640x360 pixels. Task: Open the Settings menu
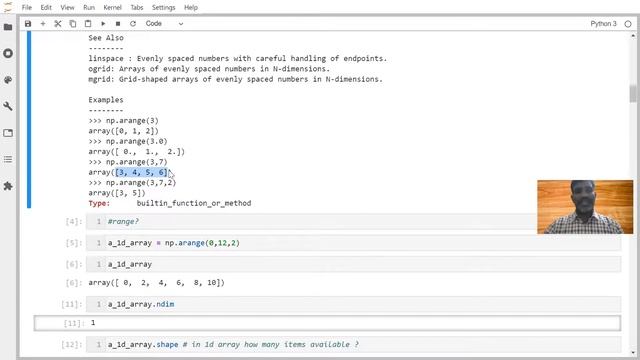click(x=163, y=7)
